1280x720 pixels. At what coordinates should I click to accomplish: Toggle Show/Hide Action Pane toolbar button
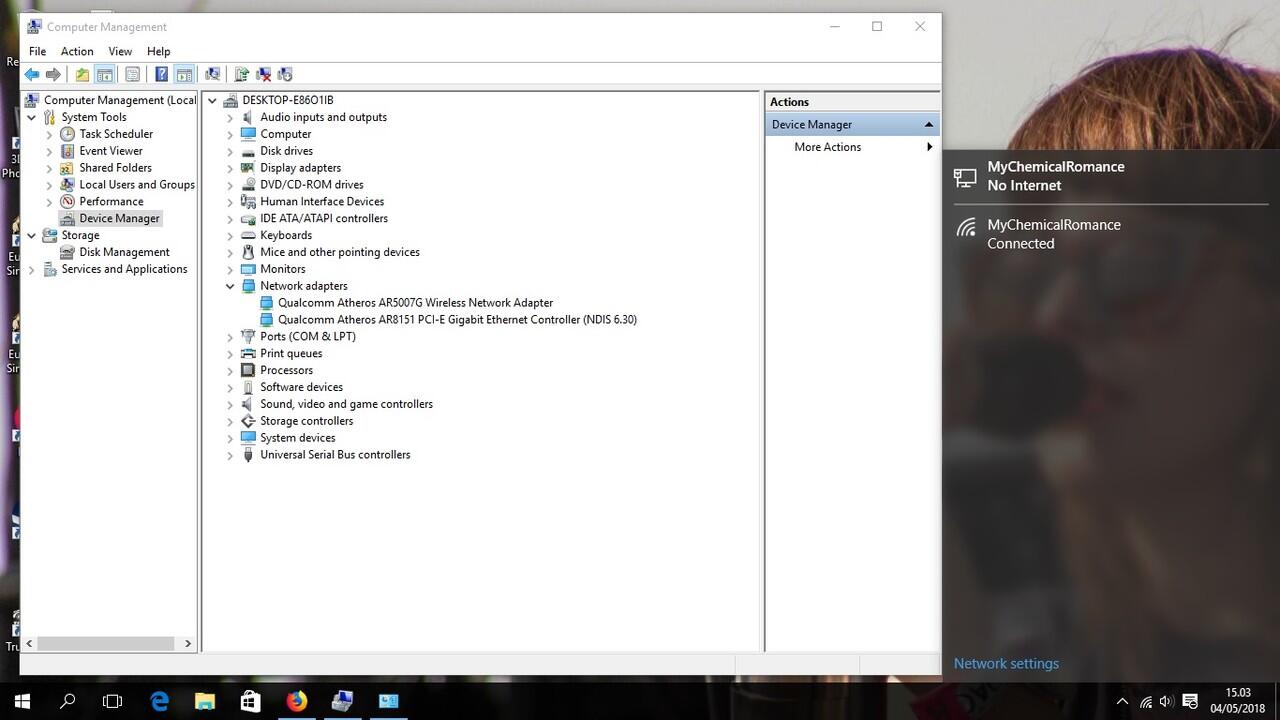pos(184,74)
